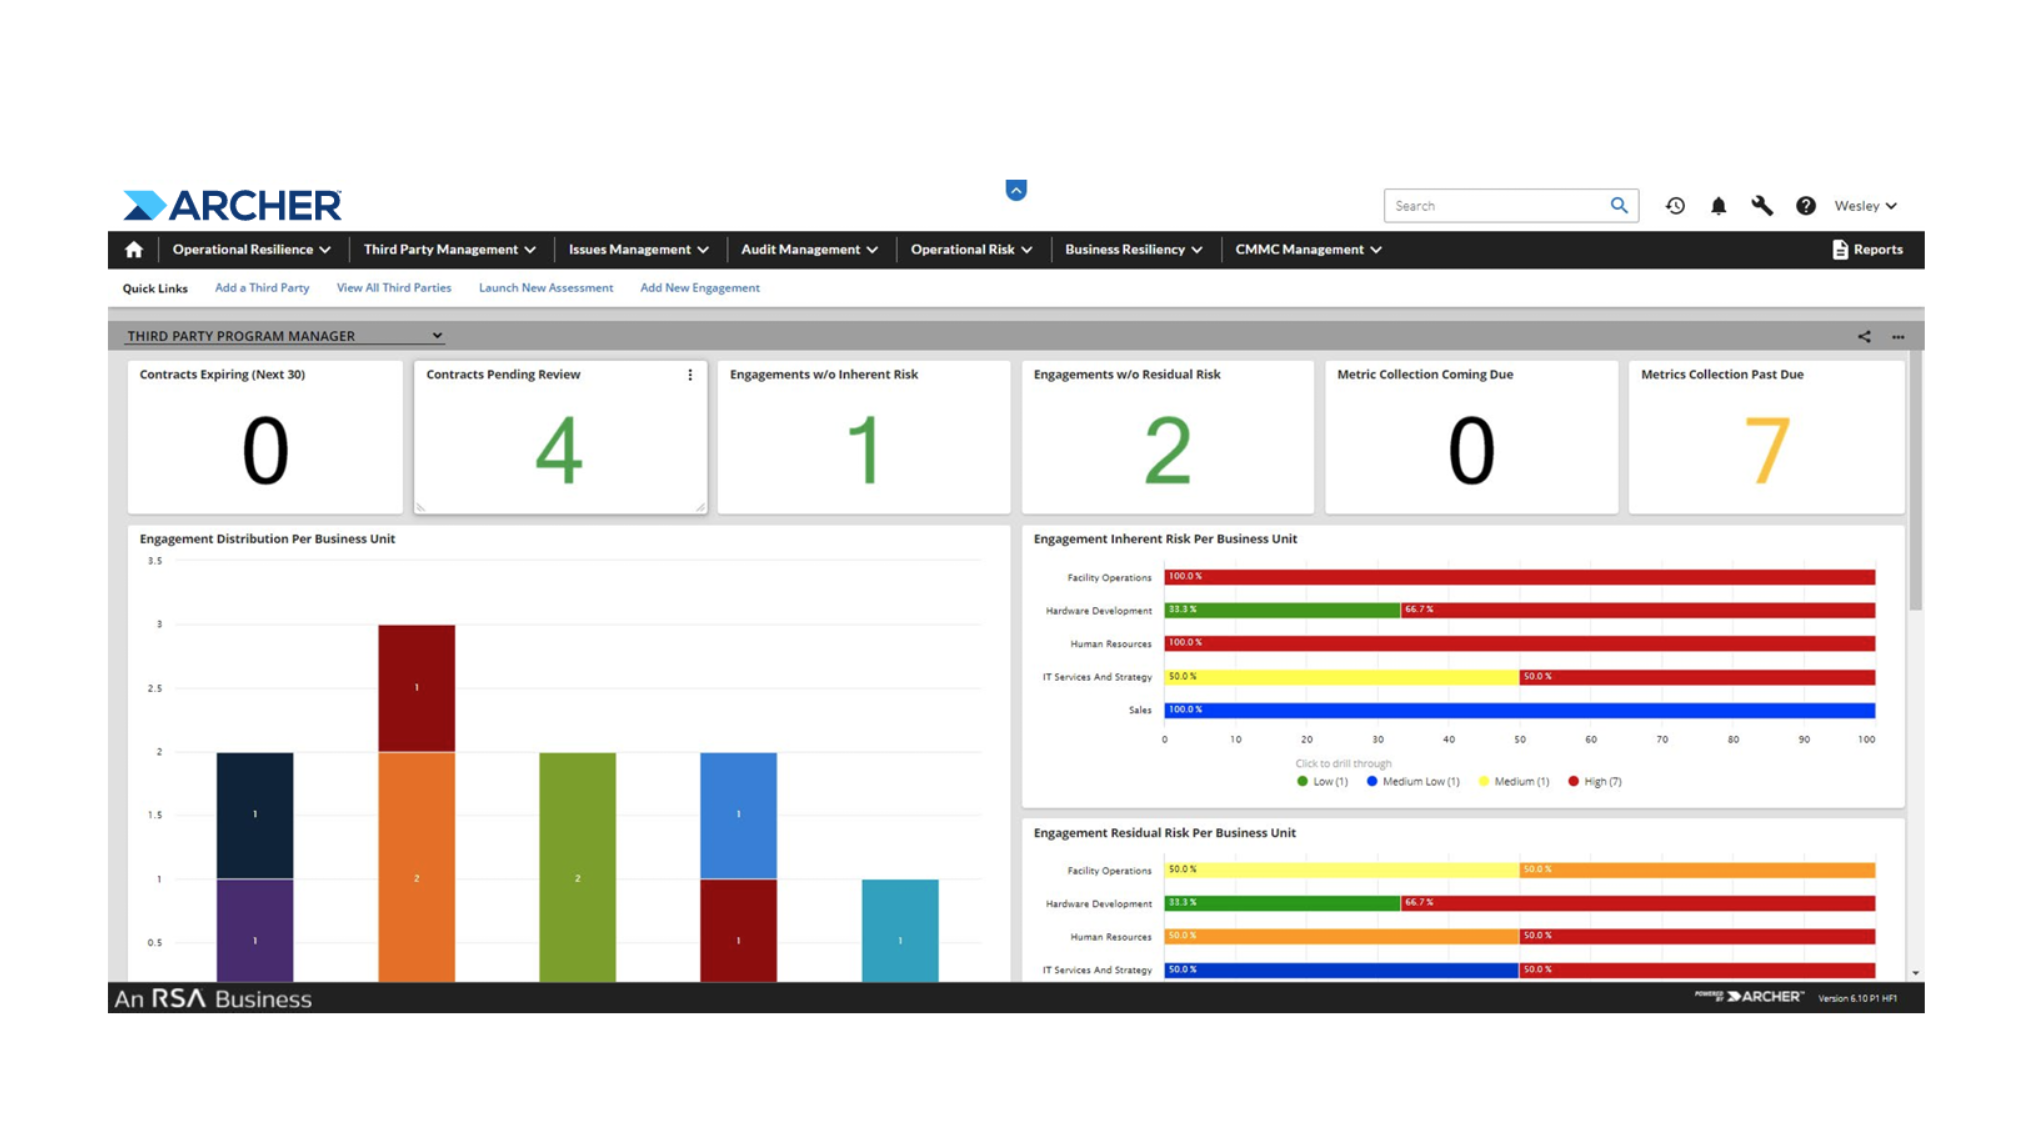Open Contracts Pending Review kebab menu

(690, 375)
